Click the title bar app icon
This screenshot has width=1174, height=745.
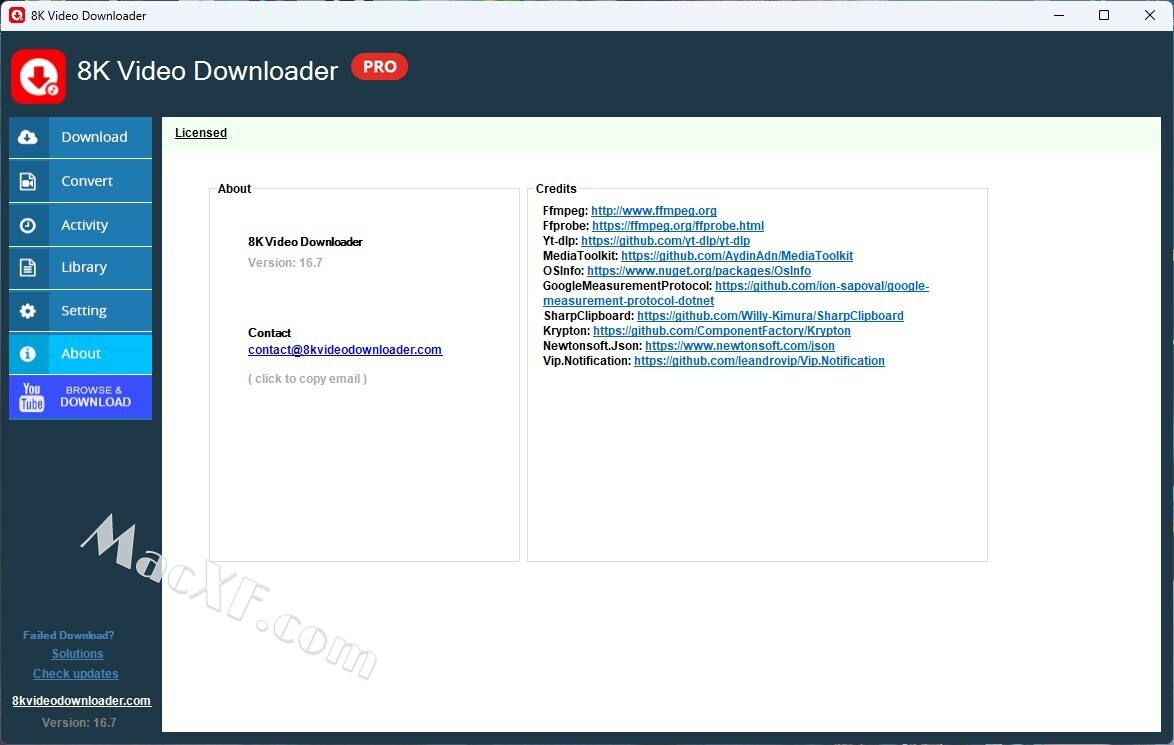point(16,15)
